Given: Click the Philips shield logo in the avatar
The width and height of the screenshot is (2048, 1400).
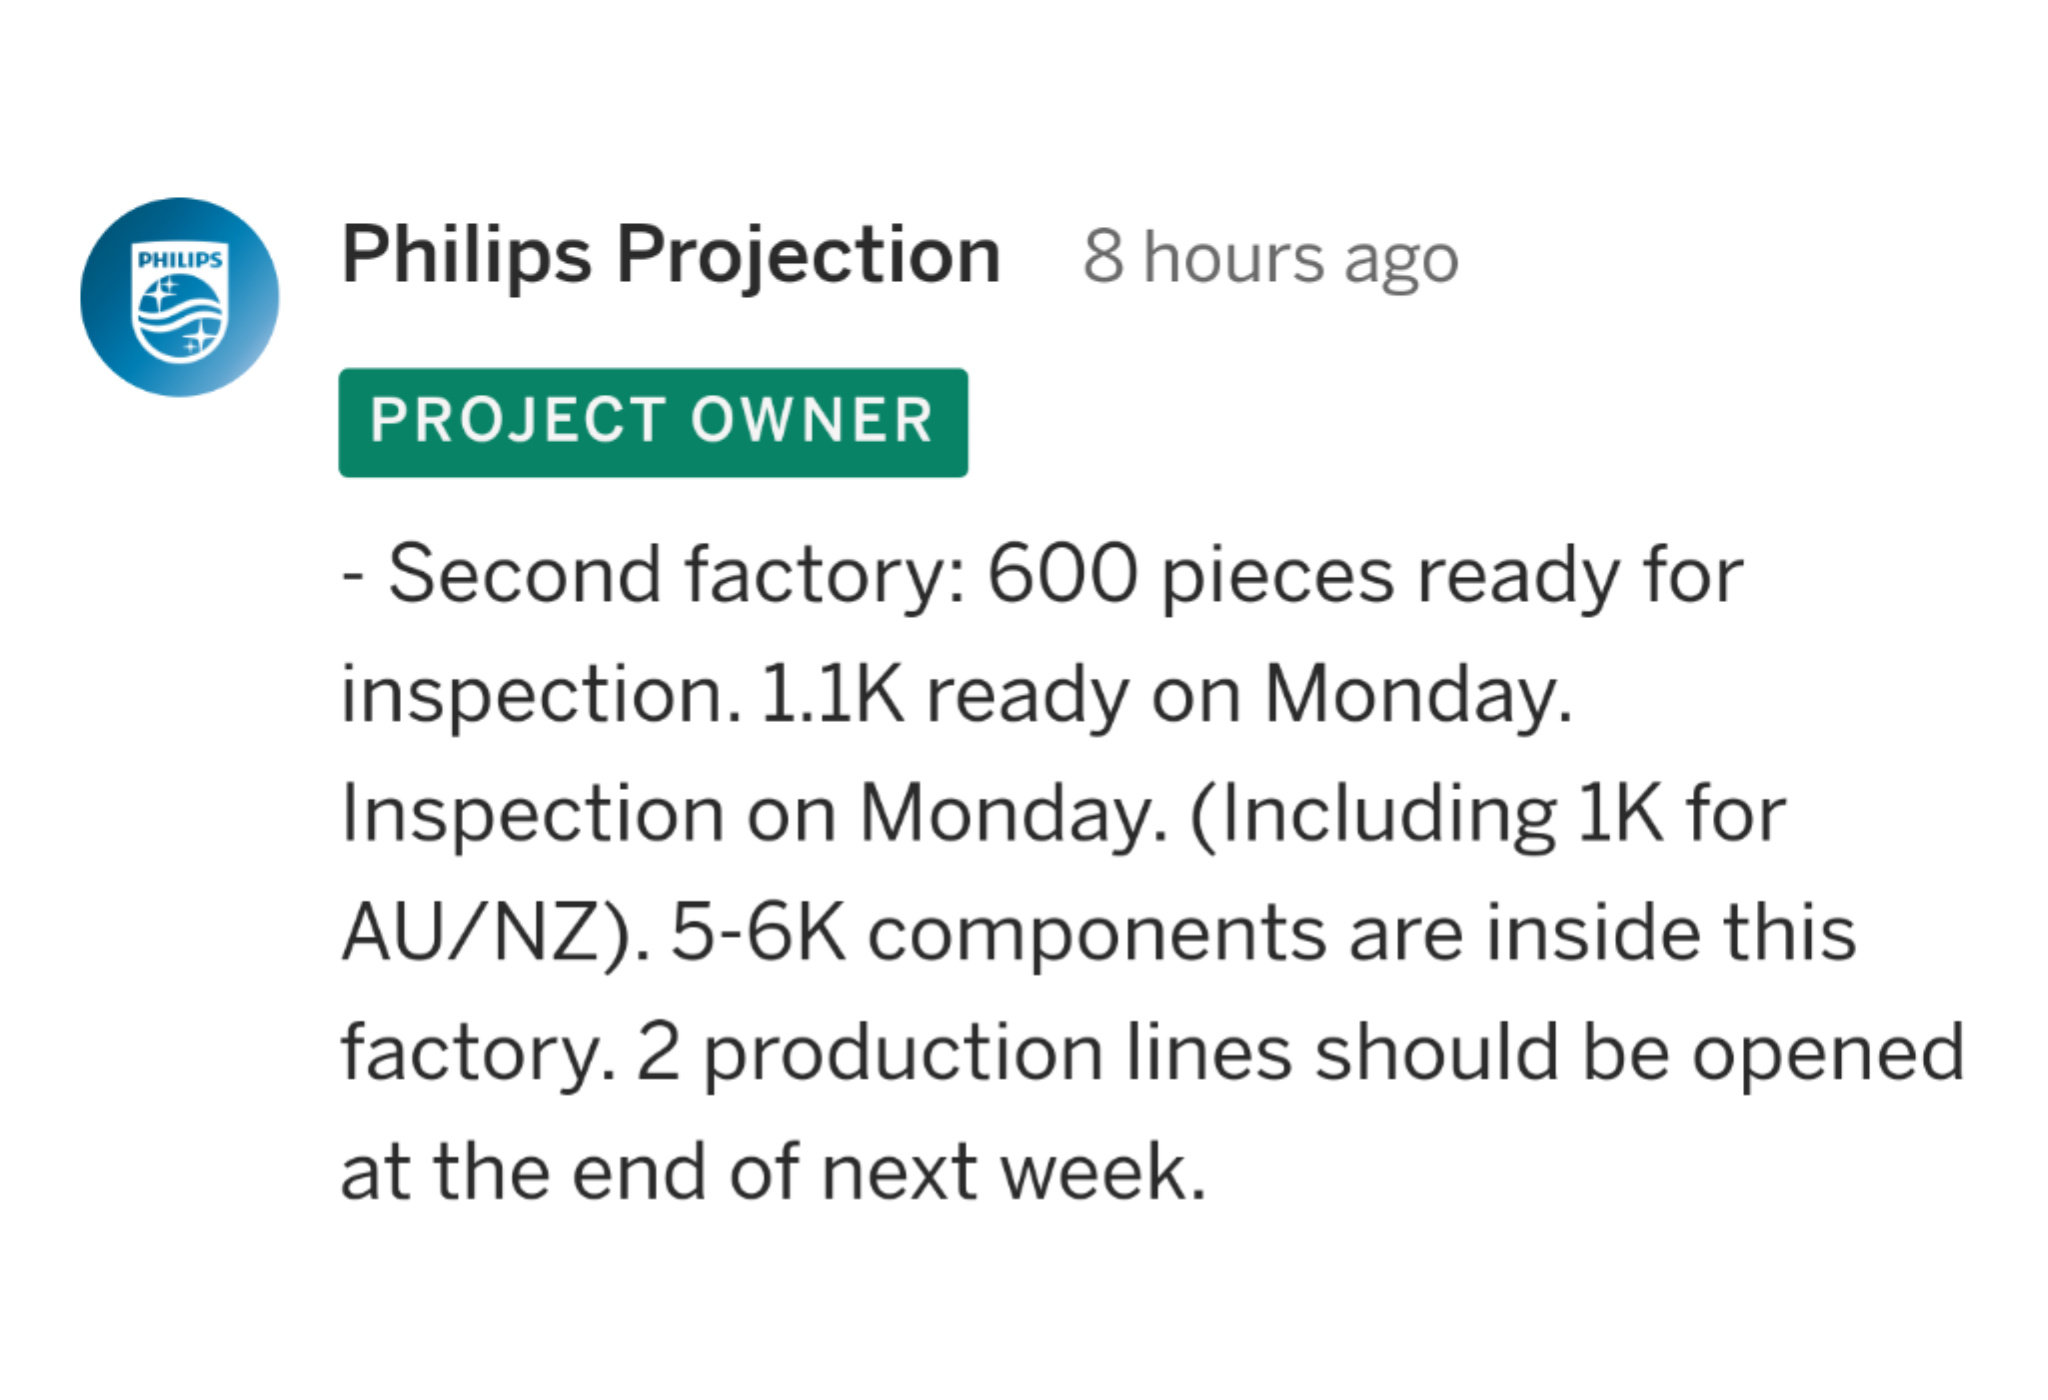Looking at the screenshot, I should 180,303.
